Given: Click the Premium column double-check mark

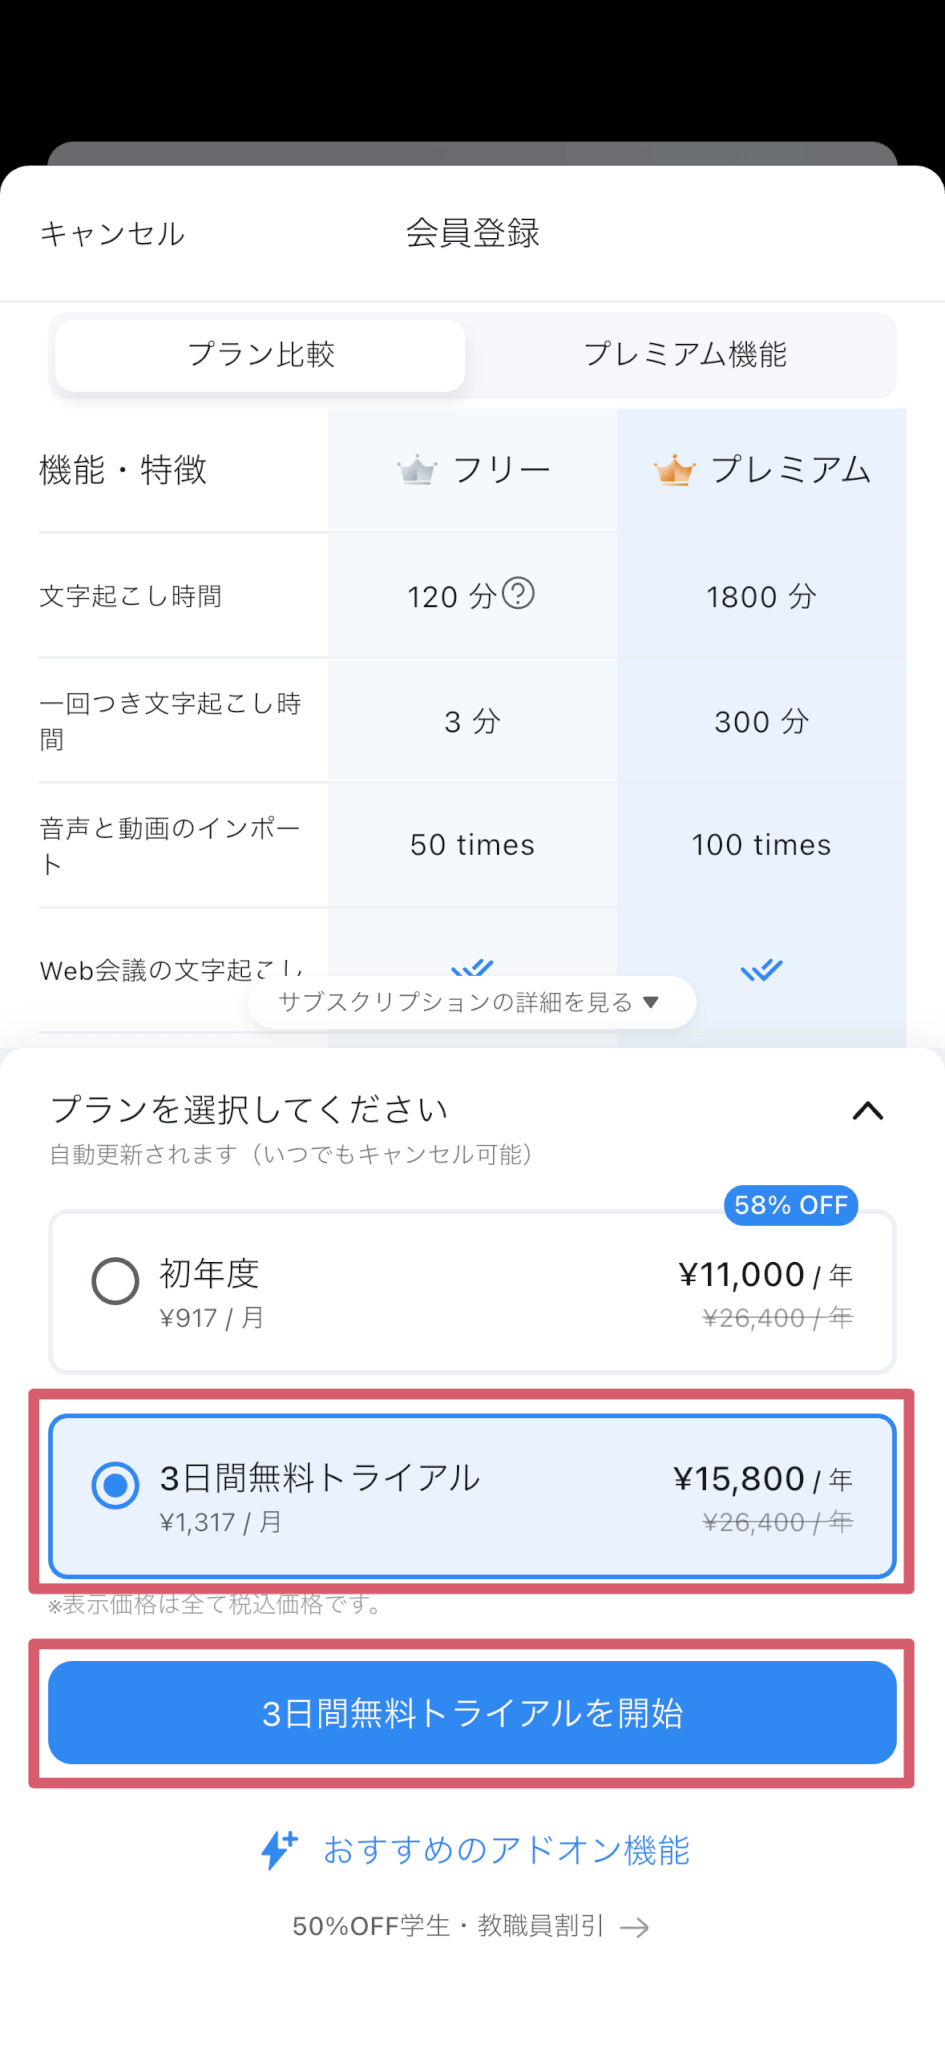Looking at the screenshot, I should tap(761, 969).
